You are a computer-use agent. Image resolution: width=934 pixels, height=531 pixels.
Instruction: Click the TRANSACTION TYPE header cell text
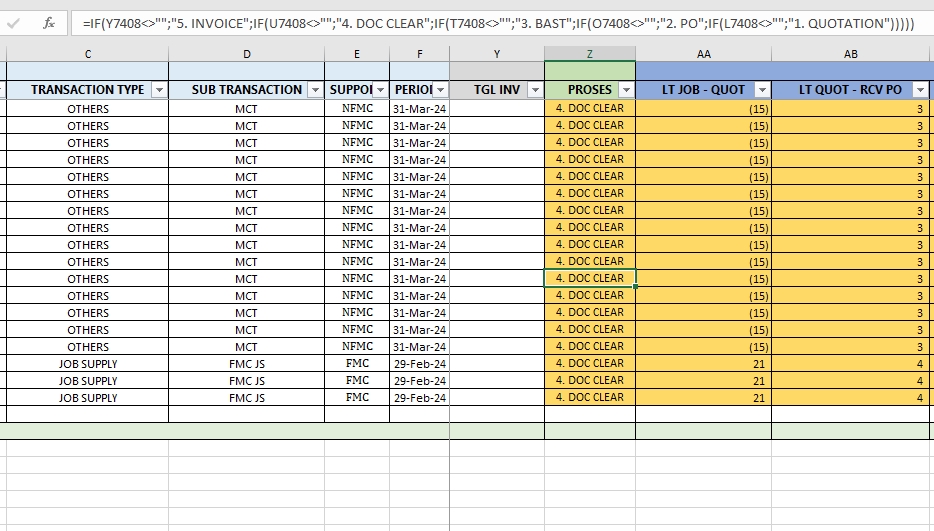click(88, 90)
